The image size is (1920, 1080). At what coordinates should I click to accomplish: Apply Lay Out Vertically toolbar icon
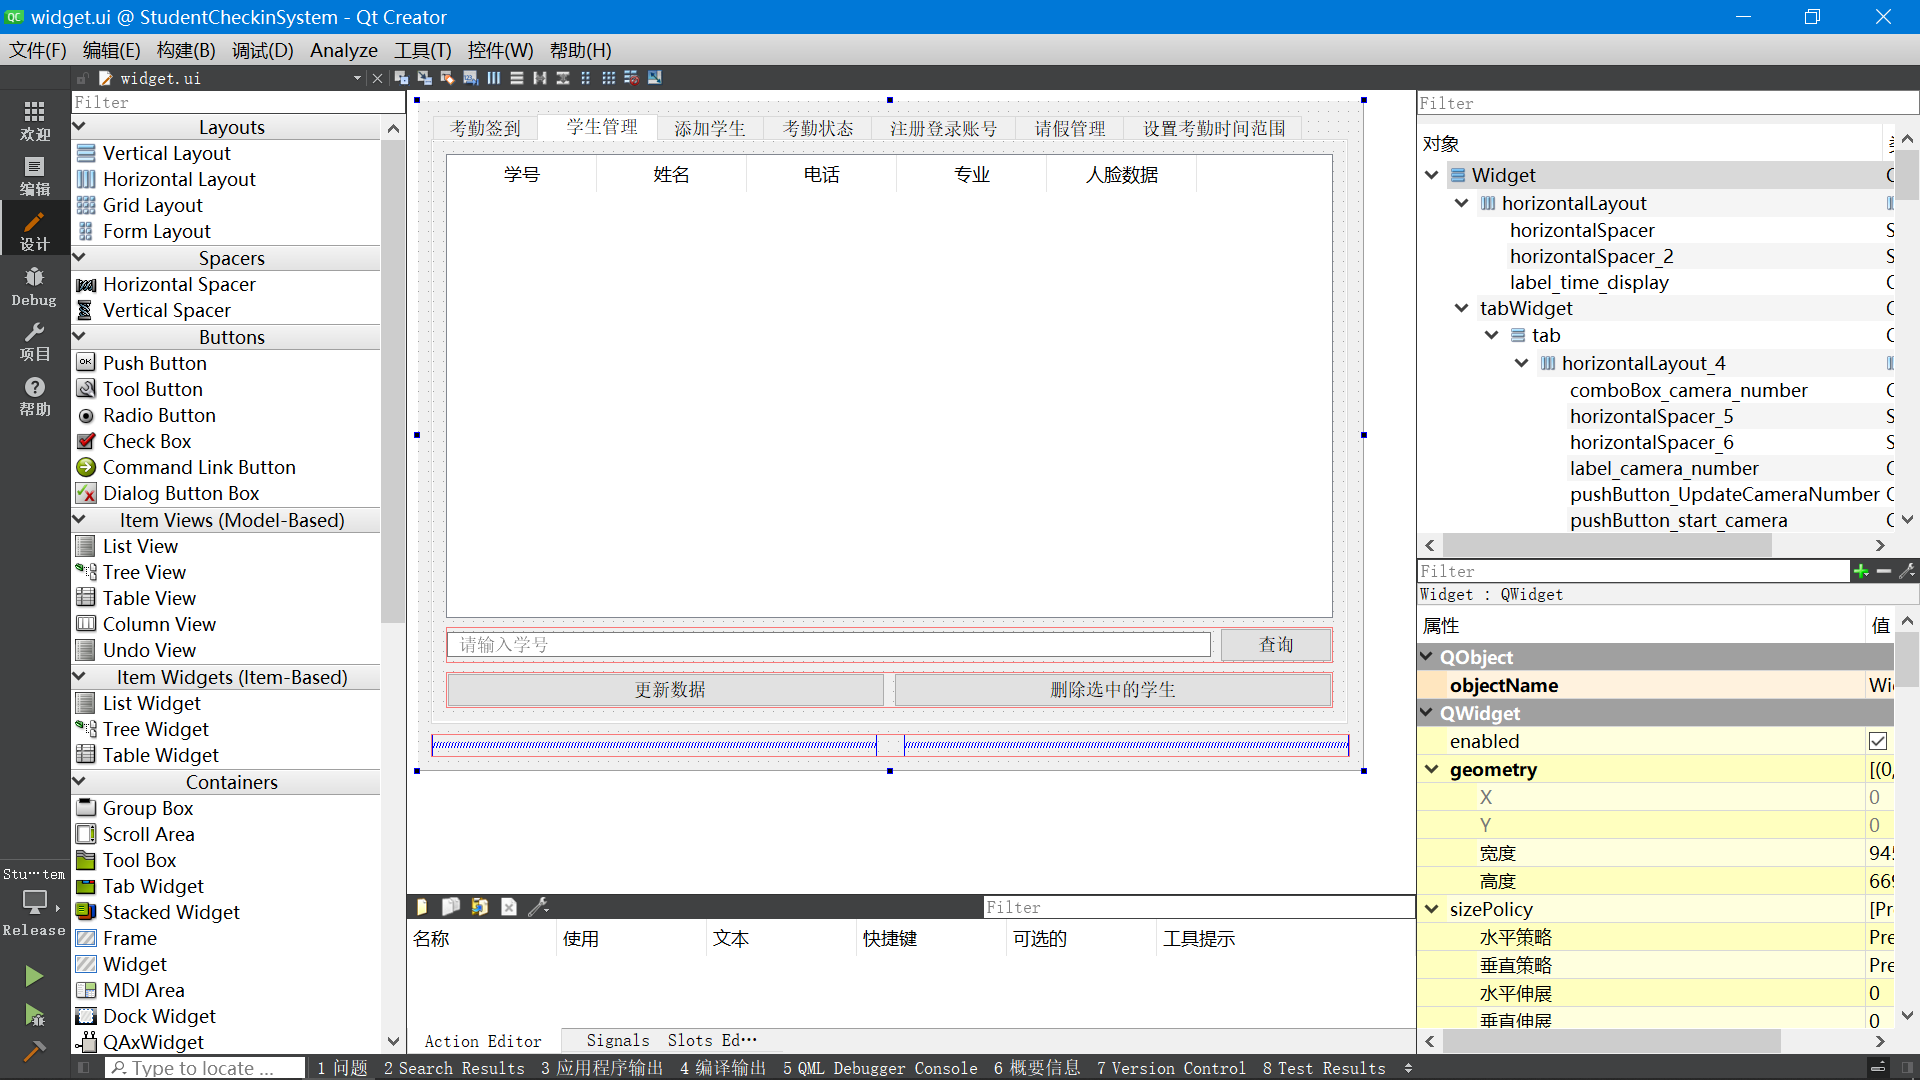pos(517,78)
